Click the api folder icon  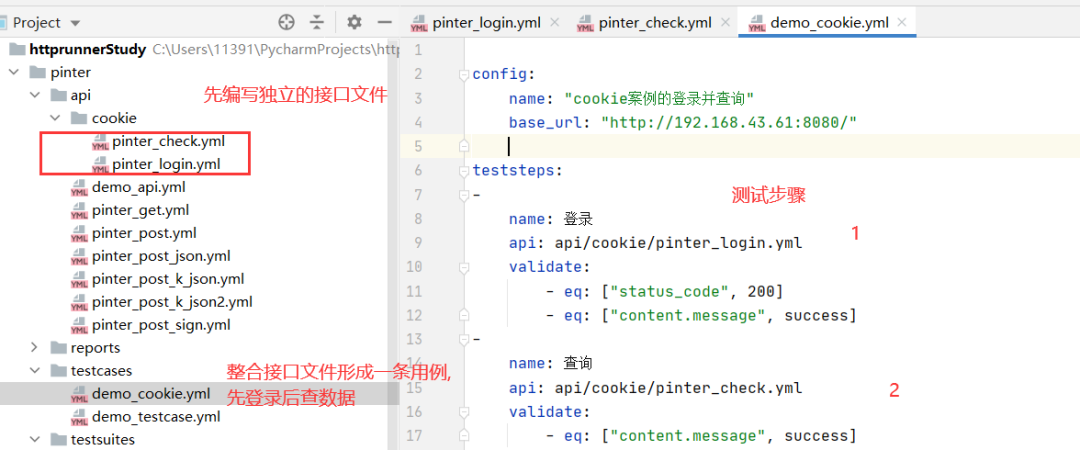click(58, 95)
